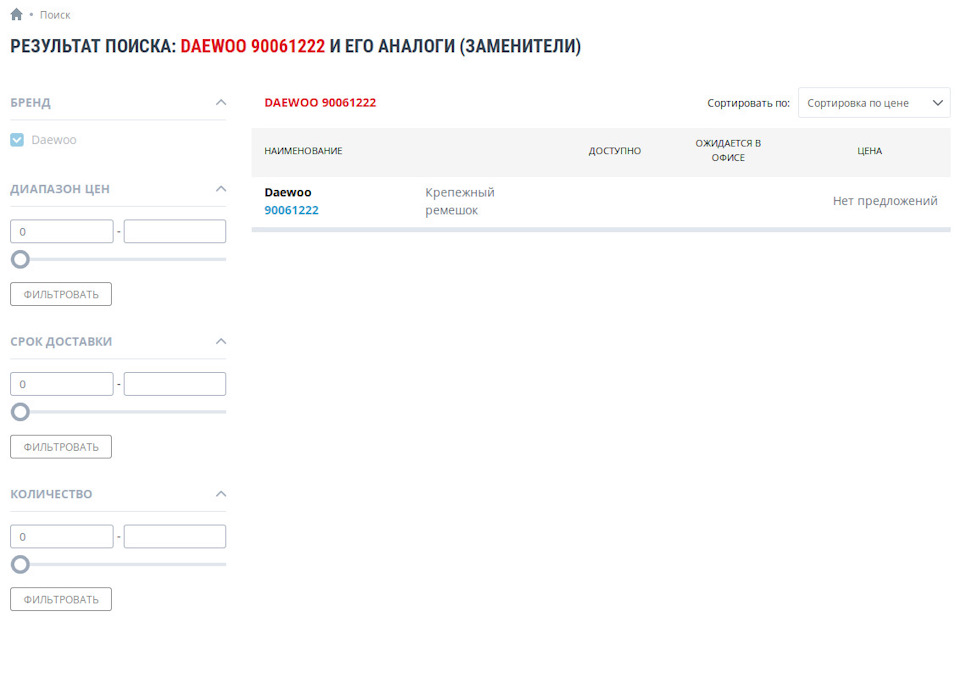This screenshot has width=960, height=678.
Task: Click the red DAEWOO 90061222 results heading
Action: click(320, 102)
